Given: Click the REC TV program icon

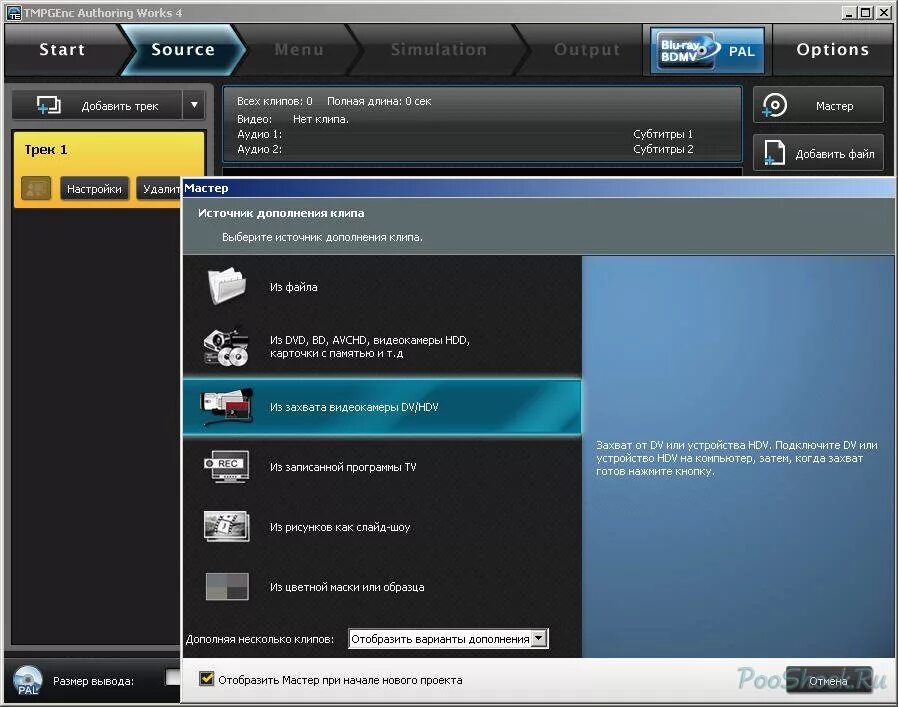Looking at the screenshot, I should tap(227, 466).
